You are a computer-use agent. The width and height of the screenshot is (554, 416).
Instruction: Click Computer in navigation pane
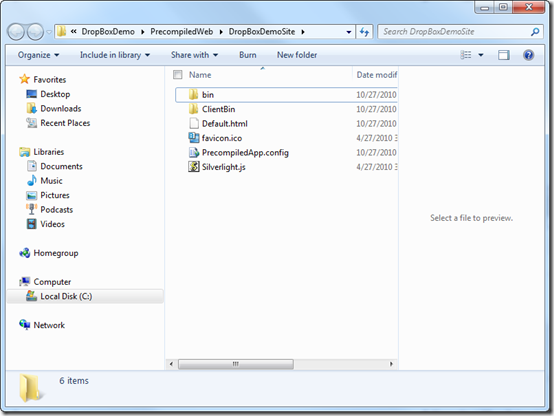pos(52,282)
